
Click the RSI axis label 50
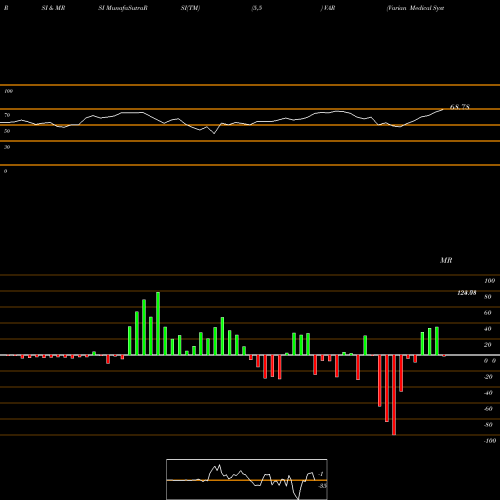click(7, 131)
